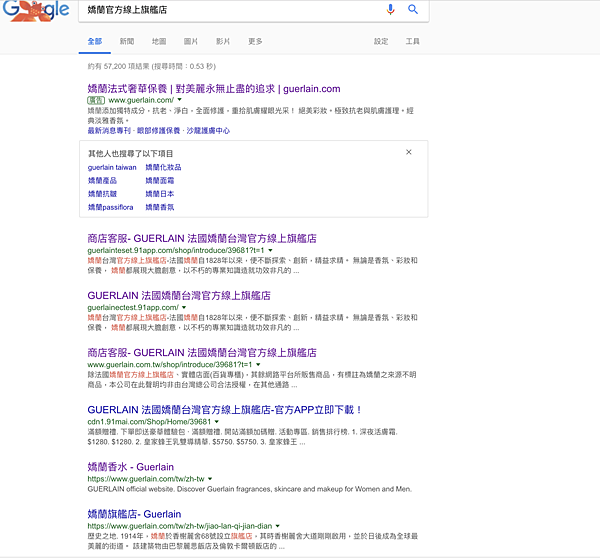Expand dropdown arrow next to www.guerlain.com/
Viewport: 600px width, 558px height.
coord(179,100)
